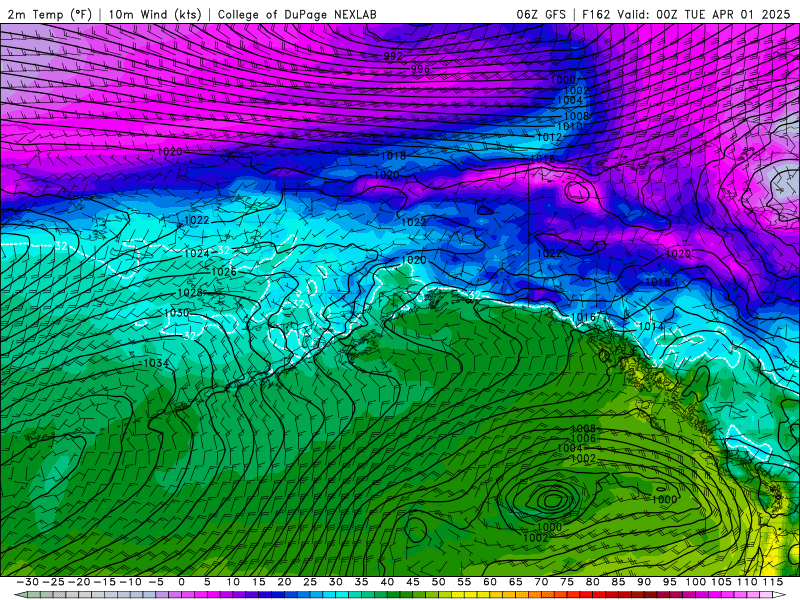Click the -30 value on the temperature scale

[28, 582]
